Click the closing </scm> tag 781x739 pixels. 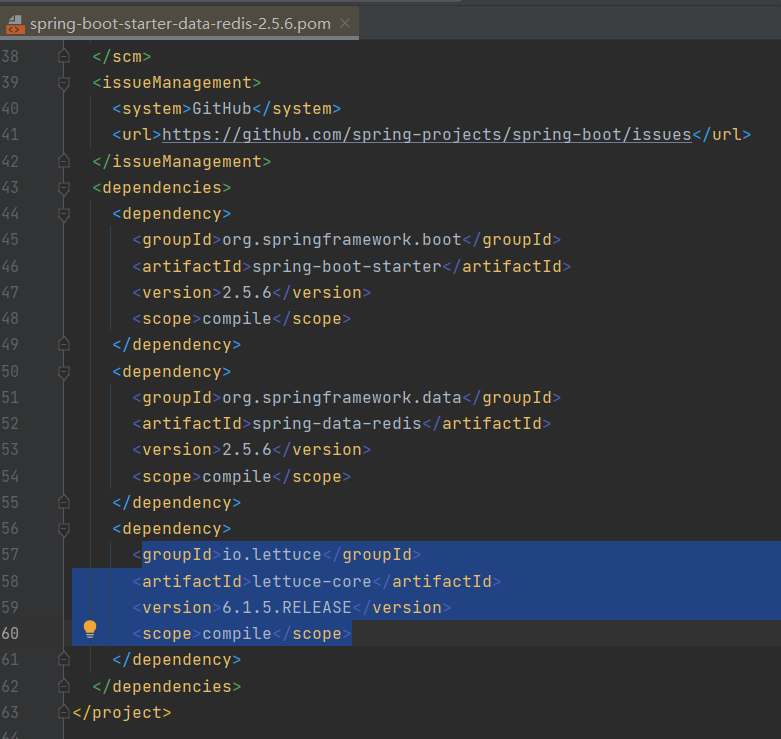tap(122, 56)
